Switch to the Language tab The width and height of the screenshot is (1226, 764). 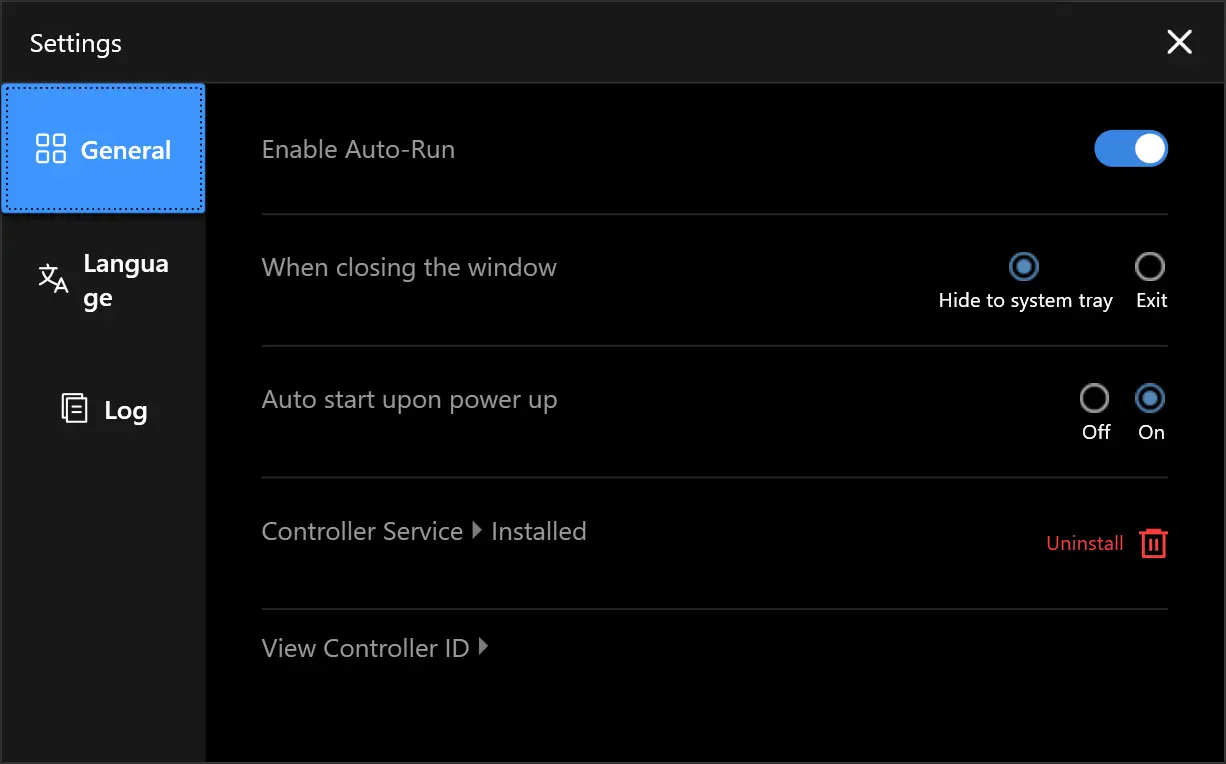[103, 280]
